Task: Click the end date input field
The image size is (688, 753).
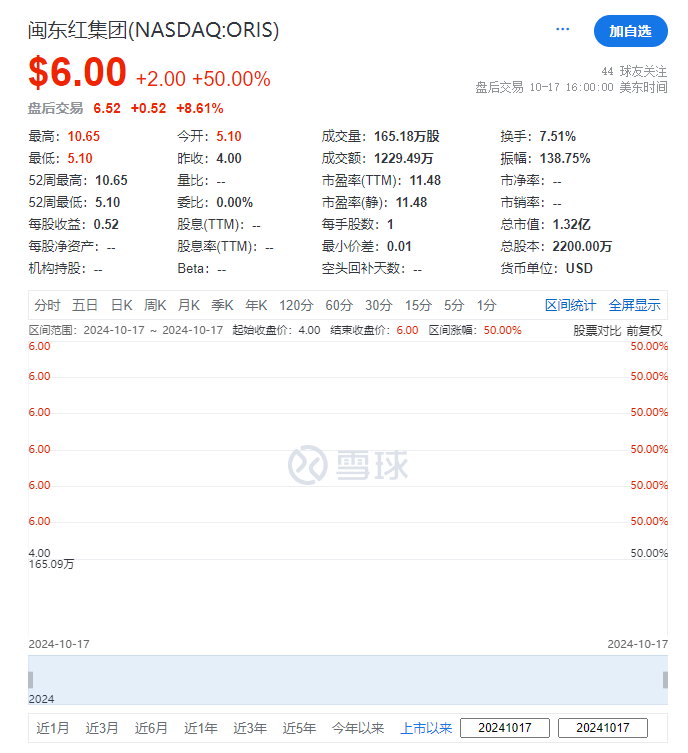Action: tap(603, 728)
